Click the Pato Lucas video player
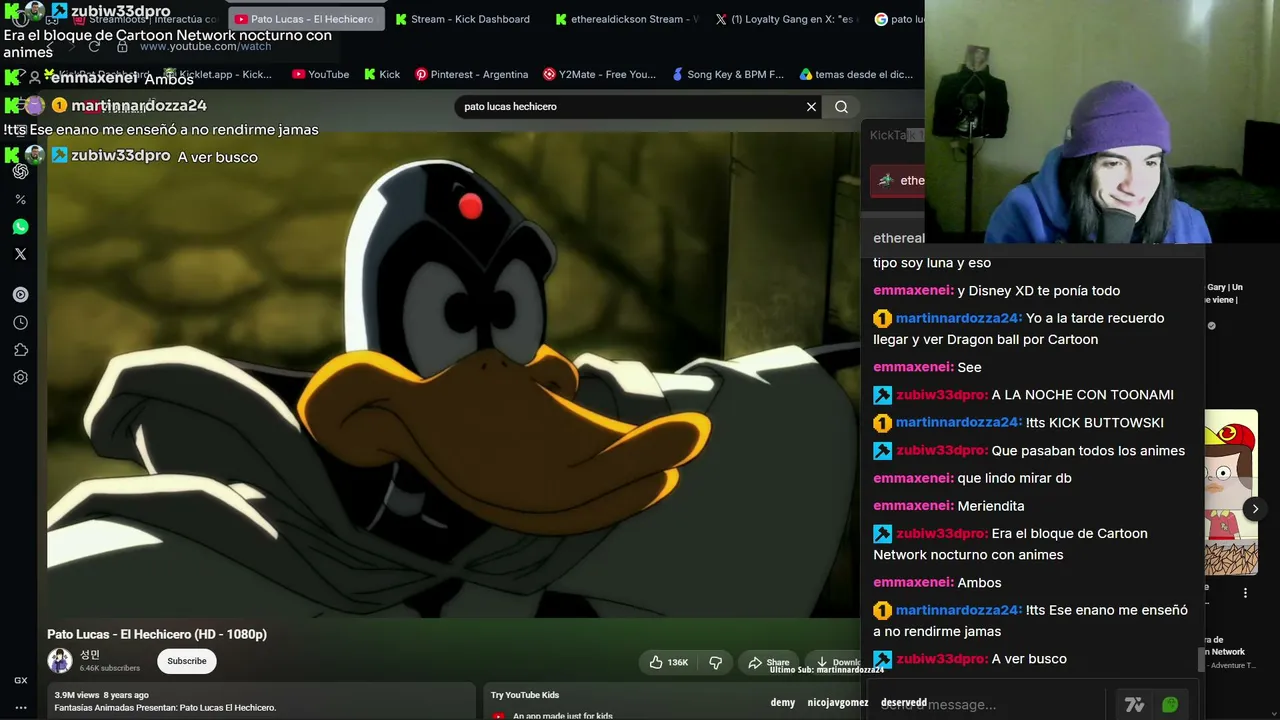 coord(453,375)
